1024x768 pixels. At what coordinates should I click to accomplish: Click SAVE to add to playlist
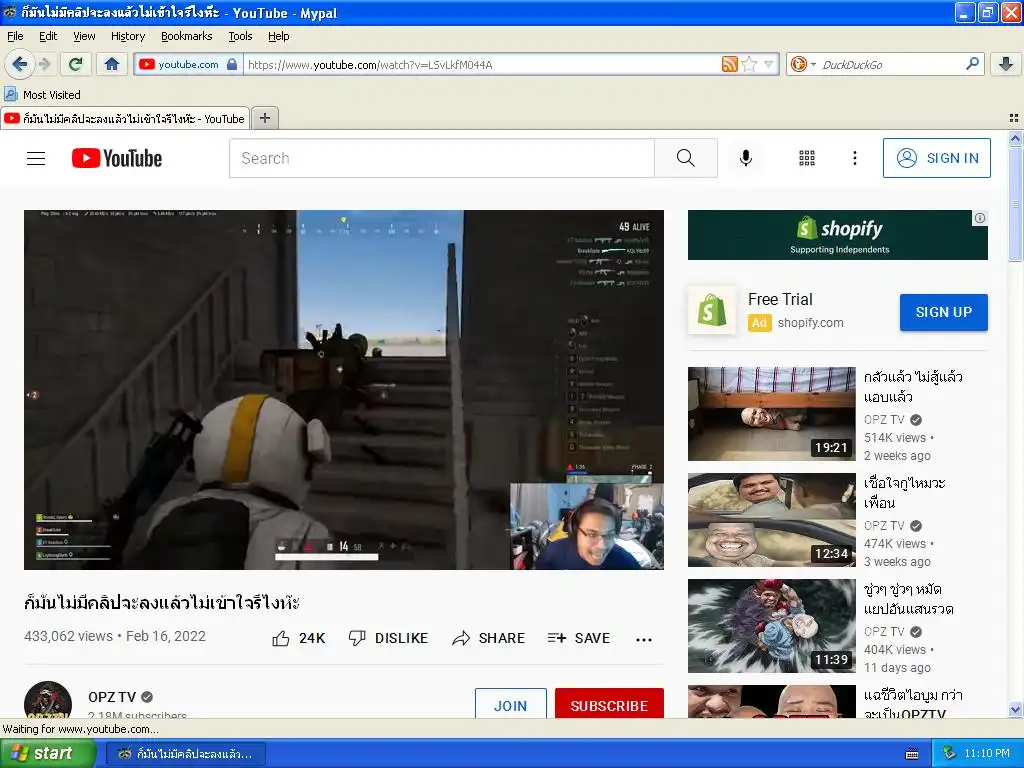[579, 638]
